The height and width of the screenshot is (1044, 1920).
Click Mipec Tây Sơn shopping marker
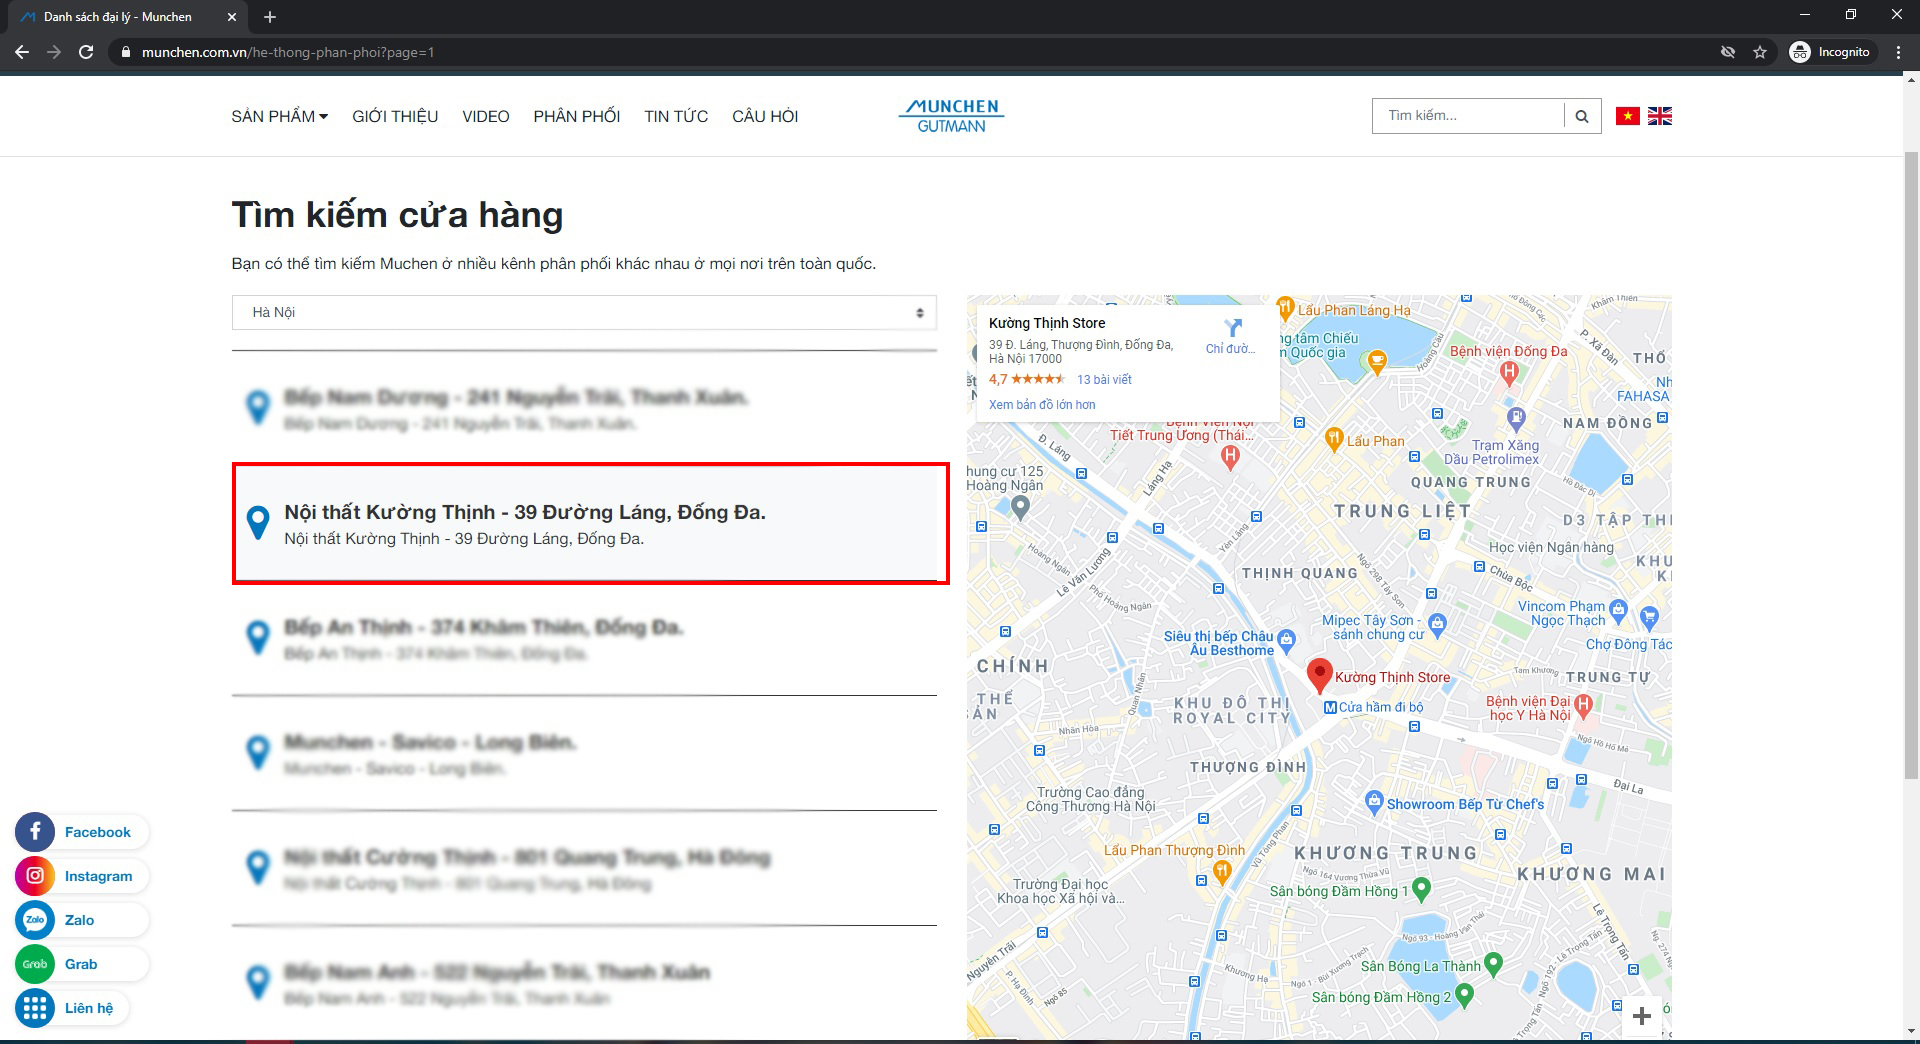pyautogui.click(x=1438, y=624)
